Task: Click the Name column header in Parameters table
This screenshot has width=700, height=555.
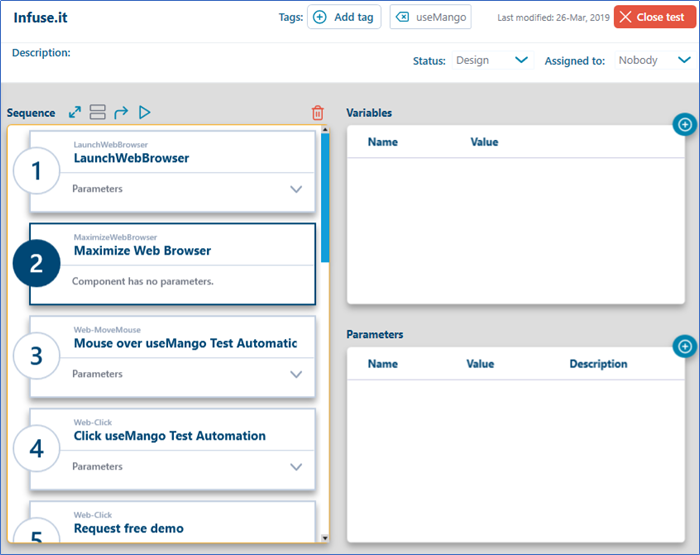Action: pyautogui.click(x=383, y=364)
